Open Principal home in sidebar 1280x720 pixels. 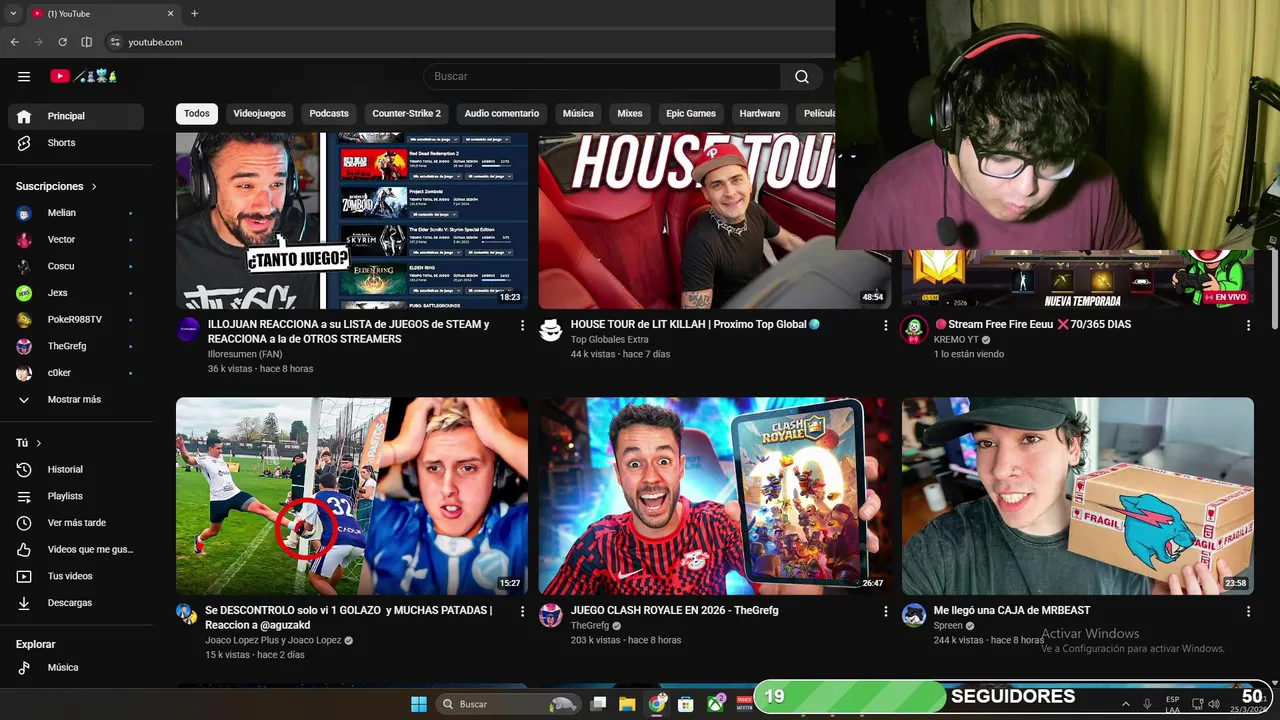76,116
